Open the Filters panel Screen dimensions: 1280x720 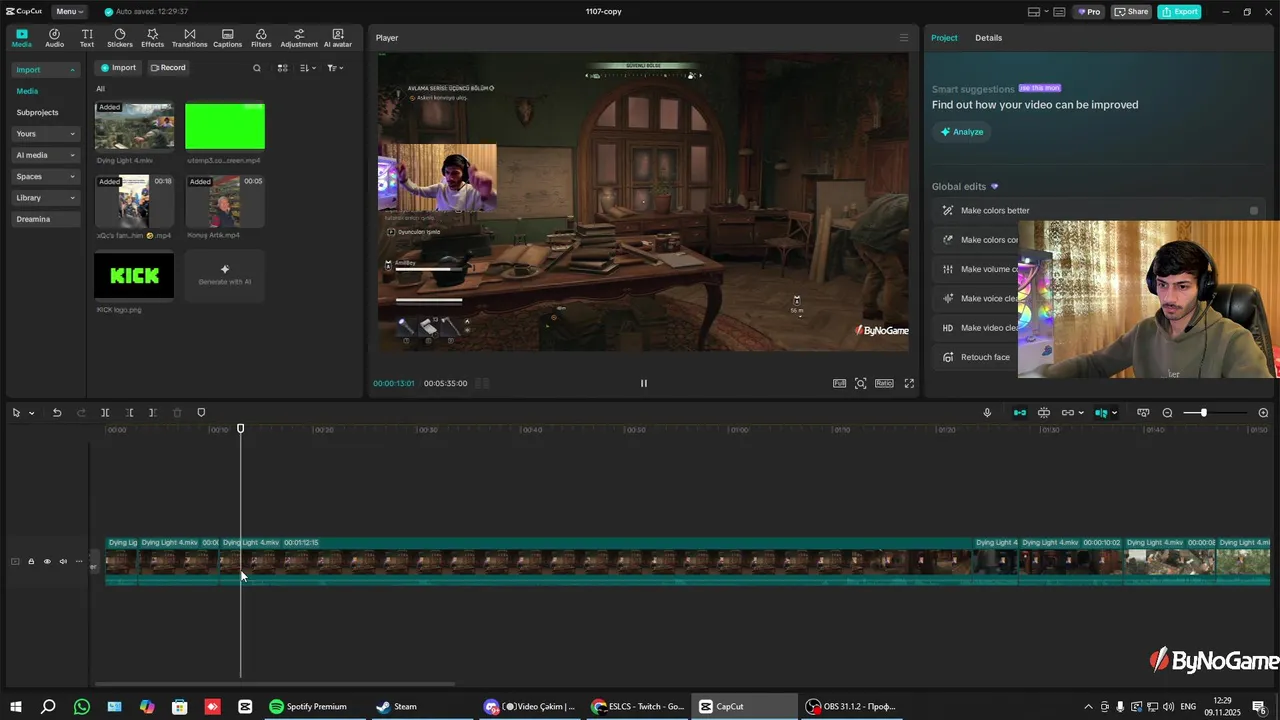[x=261, y=38]
